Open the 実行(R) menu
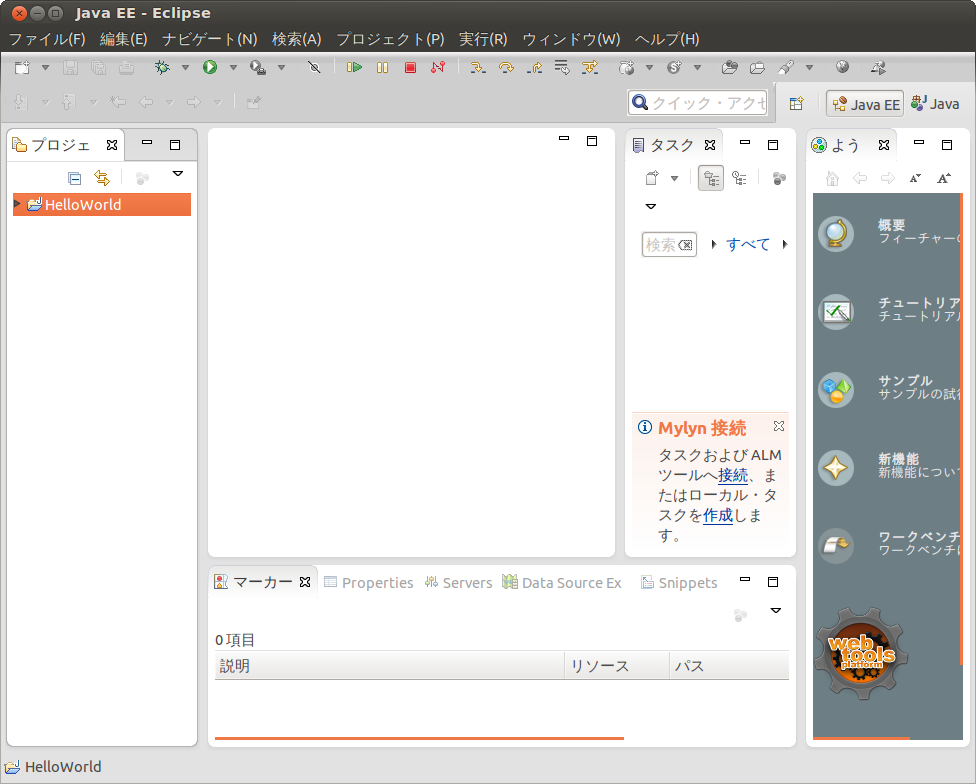976x784 pixels. [483, 39]
